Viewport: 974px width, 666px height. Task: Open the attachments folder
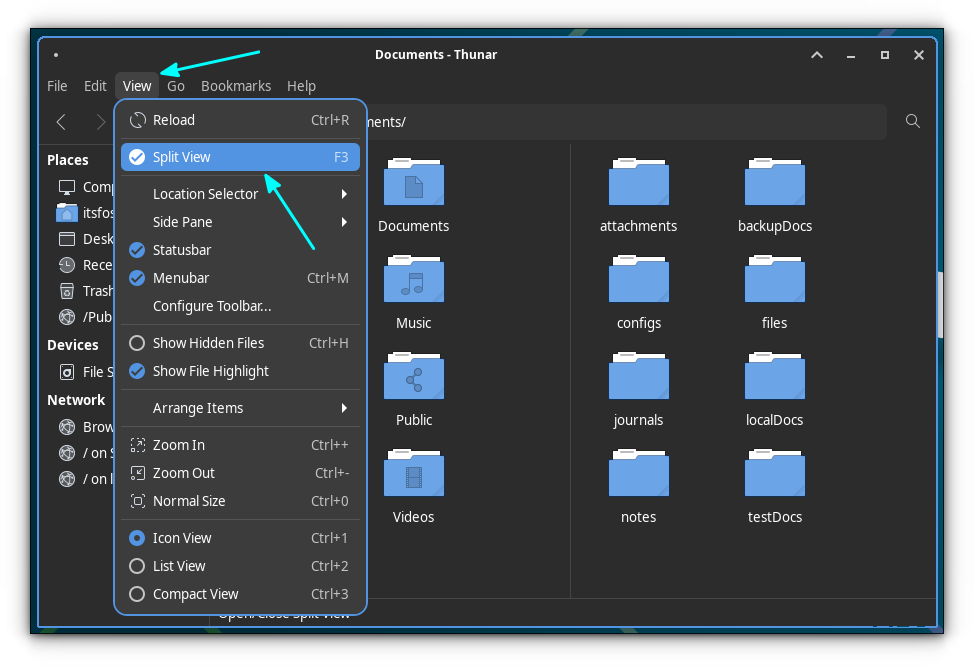[x=638, y=184]
